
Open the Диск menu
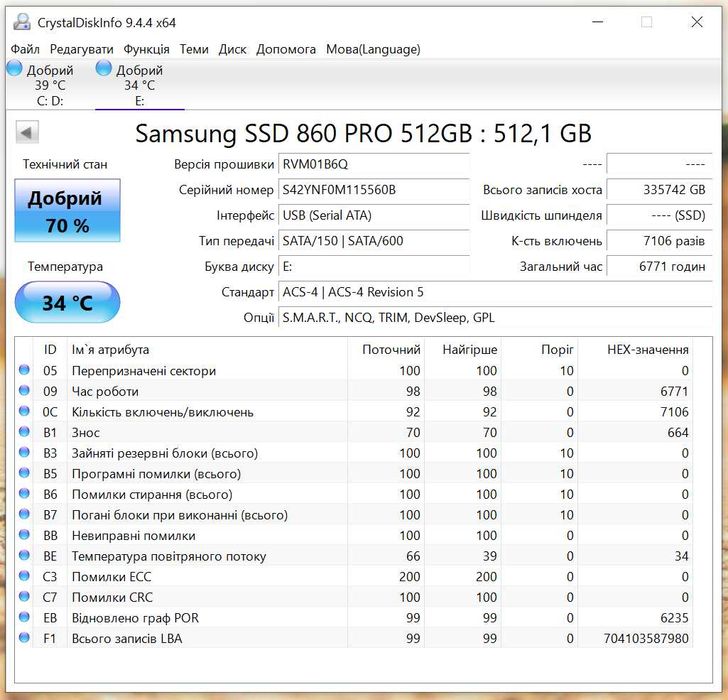pyautogui.click(x=232, y=49)
